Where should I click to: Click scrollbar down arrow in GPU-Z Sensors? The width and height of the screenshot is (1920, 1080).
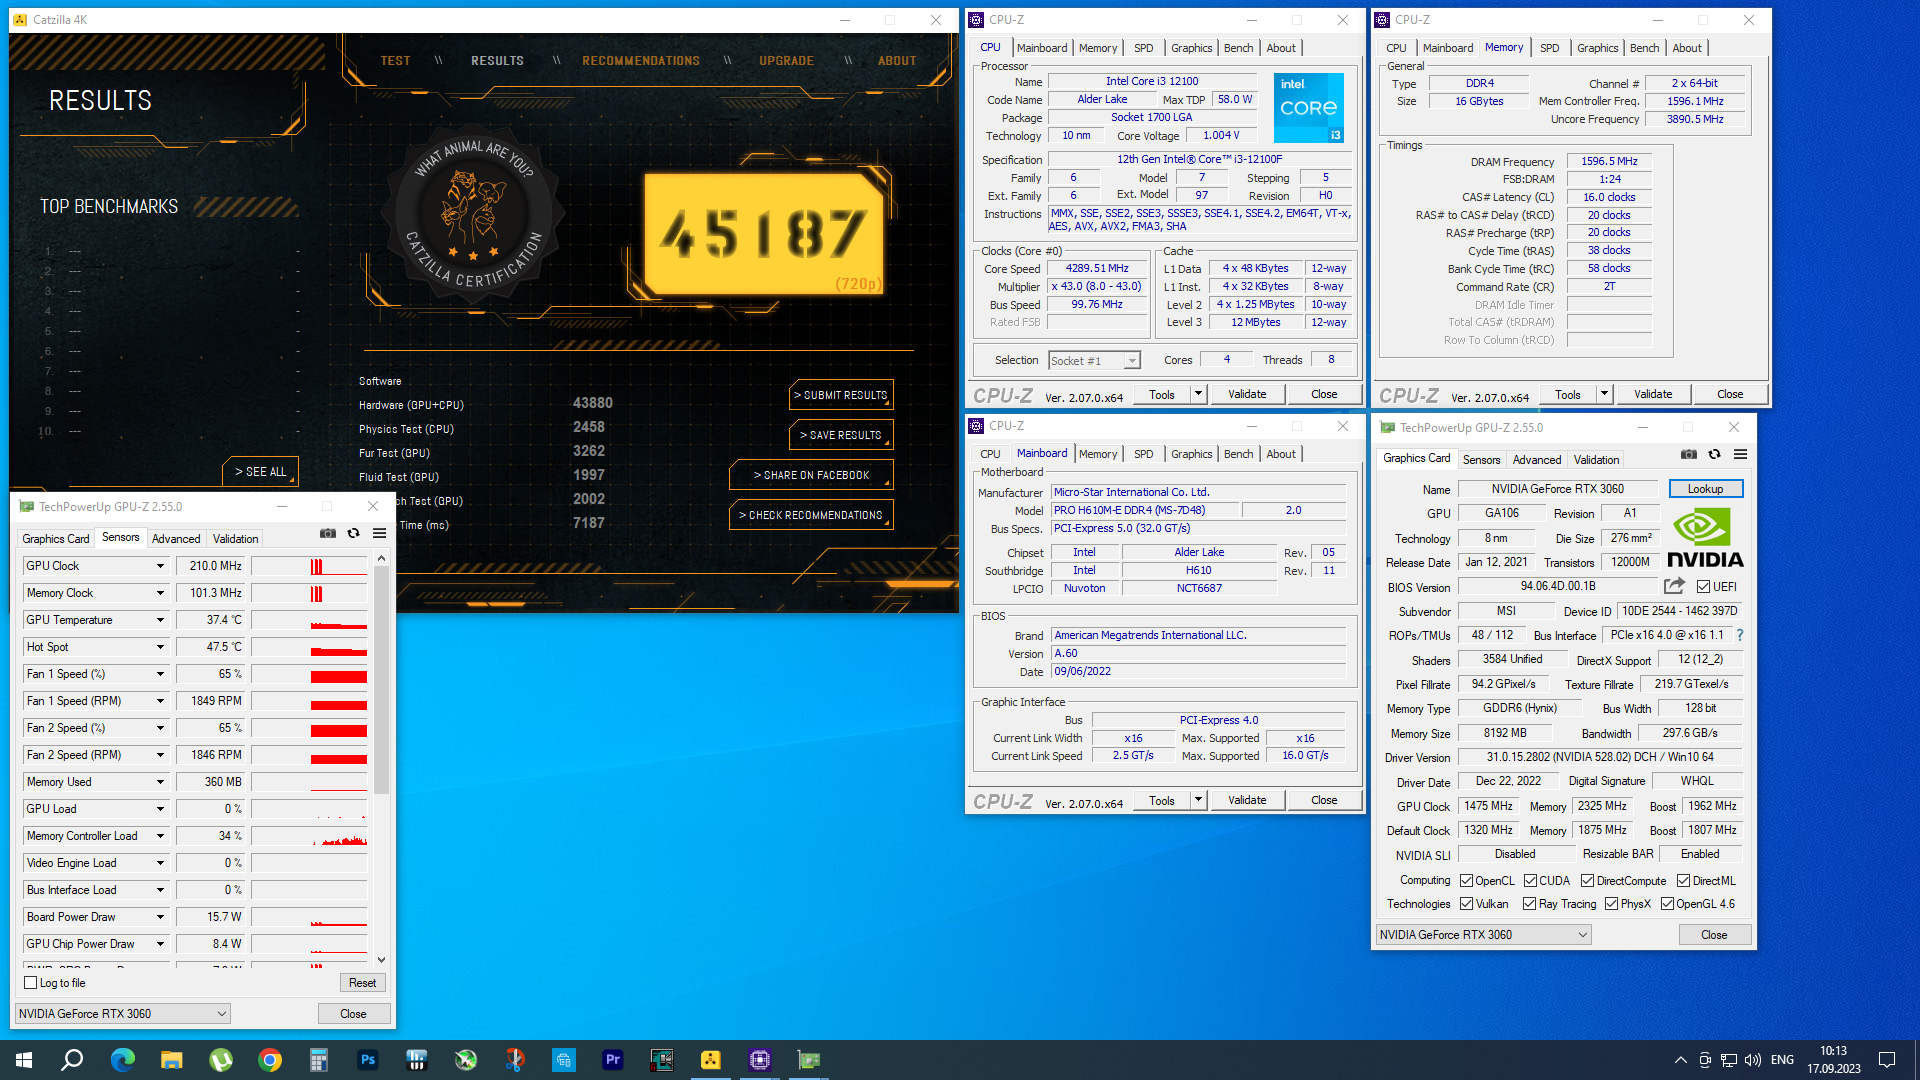click(381, 959)
